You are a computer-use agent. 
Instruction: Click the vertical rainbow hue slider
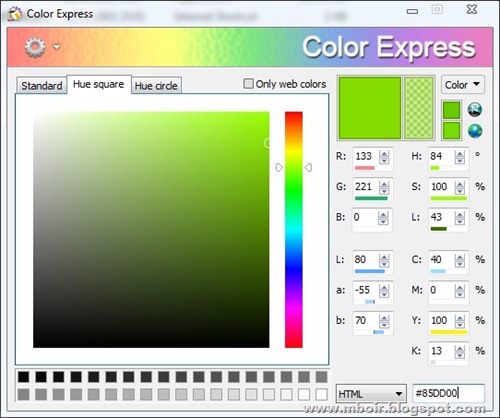294,230
